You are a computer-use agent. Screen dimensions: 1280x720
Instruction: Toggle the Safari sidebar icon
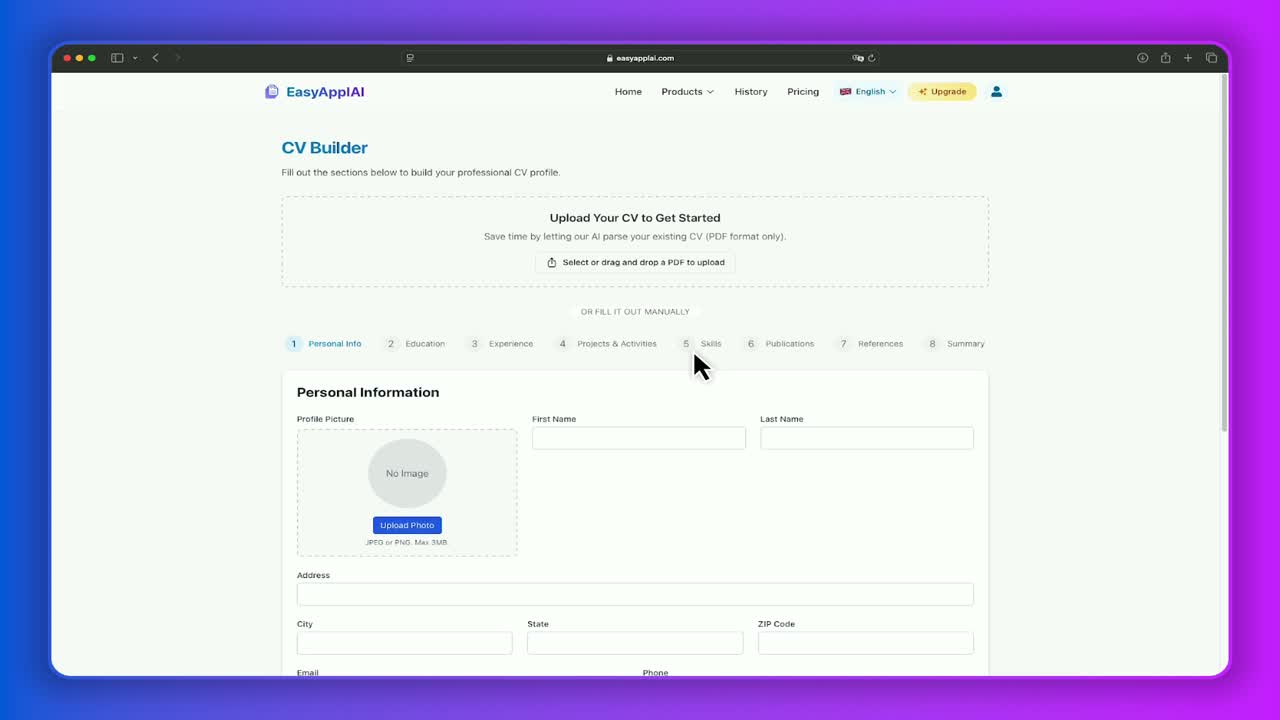[117, 58]
